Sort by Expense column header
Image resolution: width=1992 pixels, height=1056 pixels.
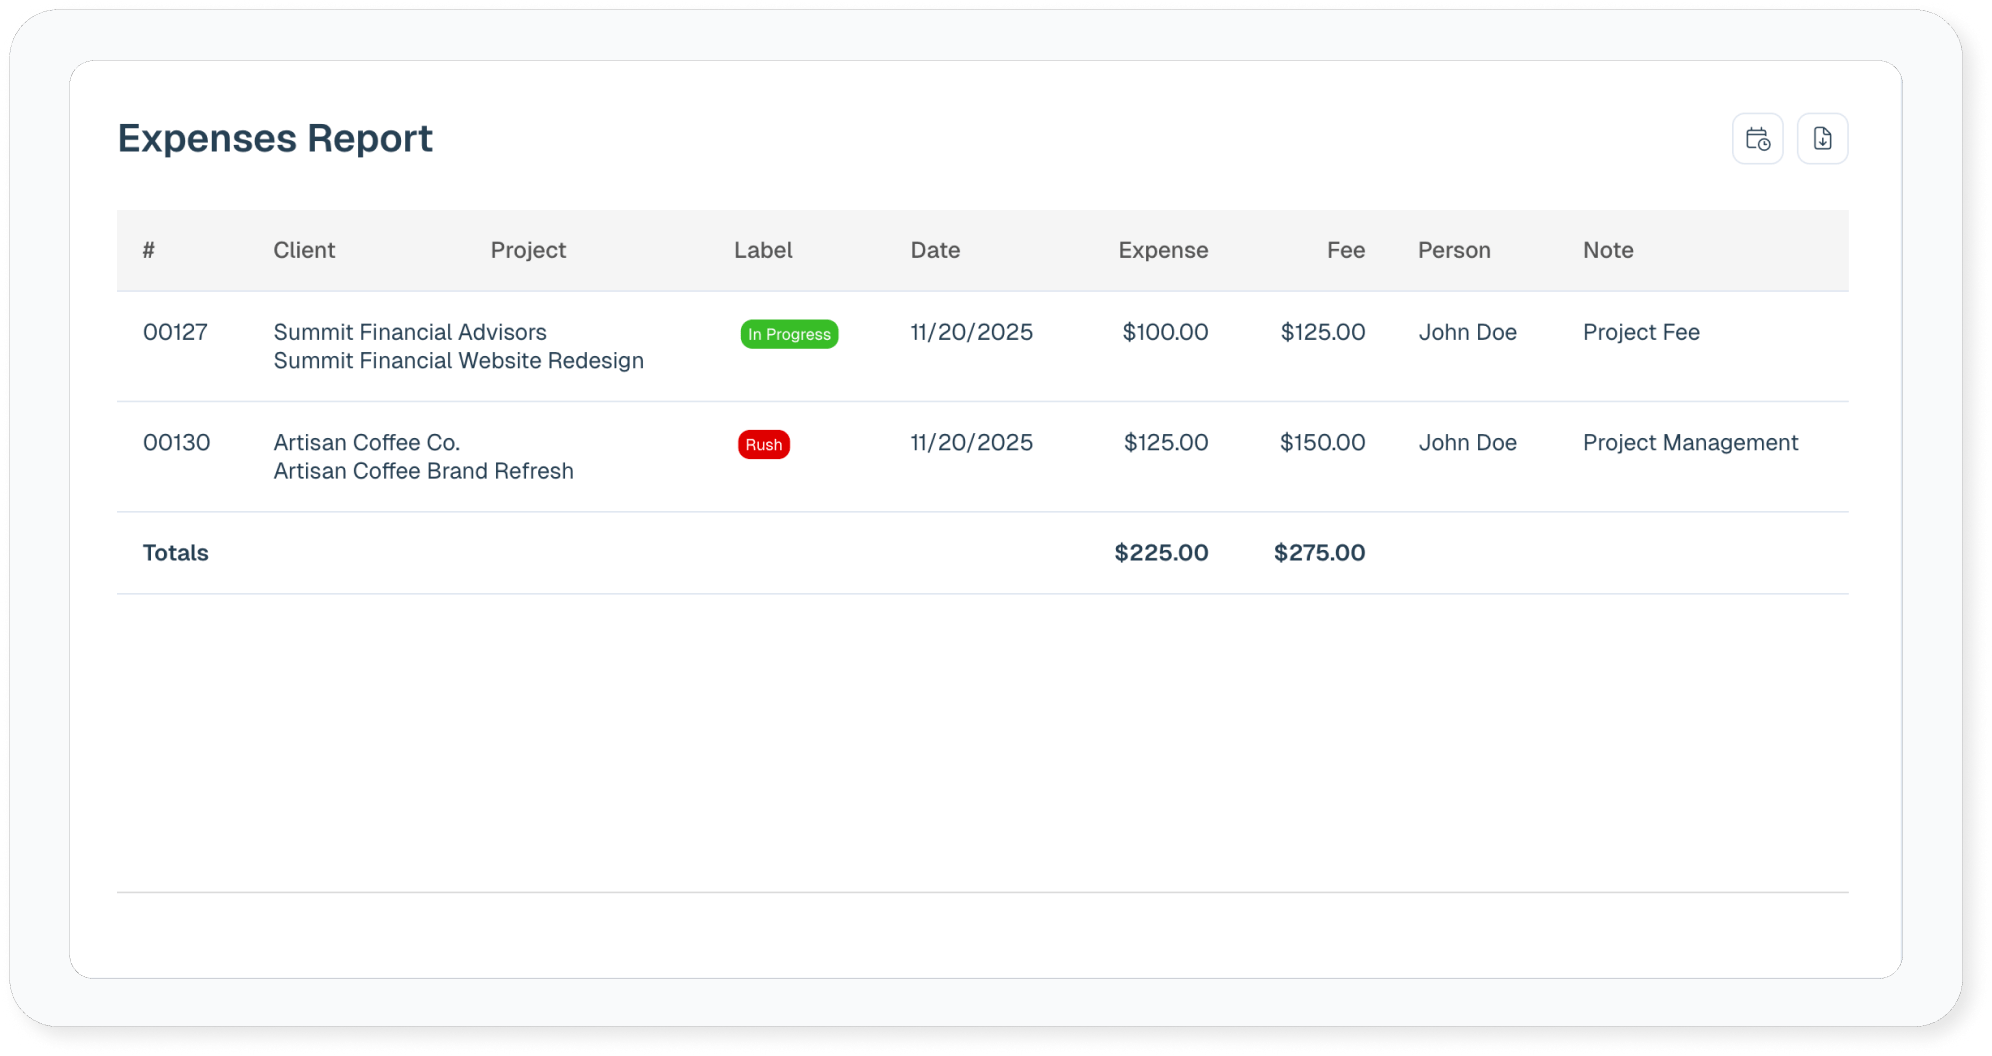click(1163, 250)
